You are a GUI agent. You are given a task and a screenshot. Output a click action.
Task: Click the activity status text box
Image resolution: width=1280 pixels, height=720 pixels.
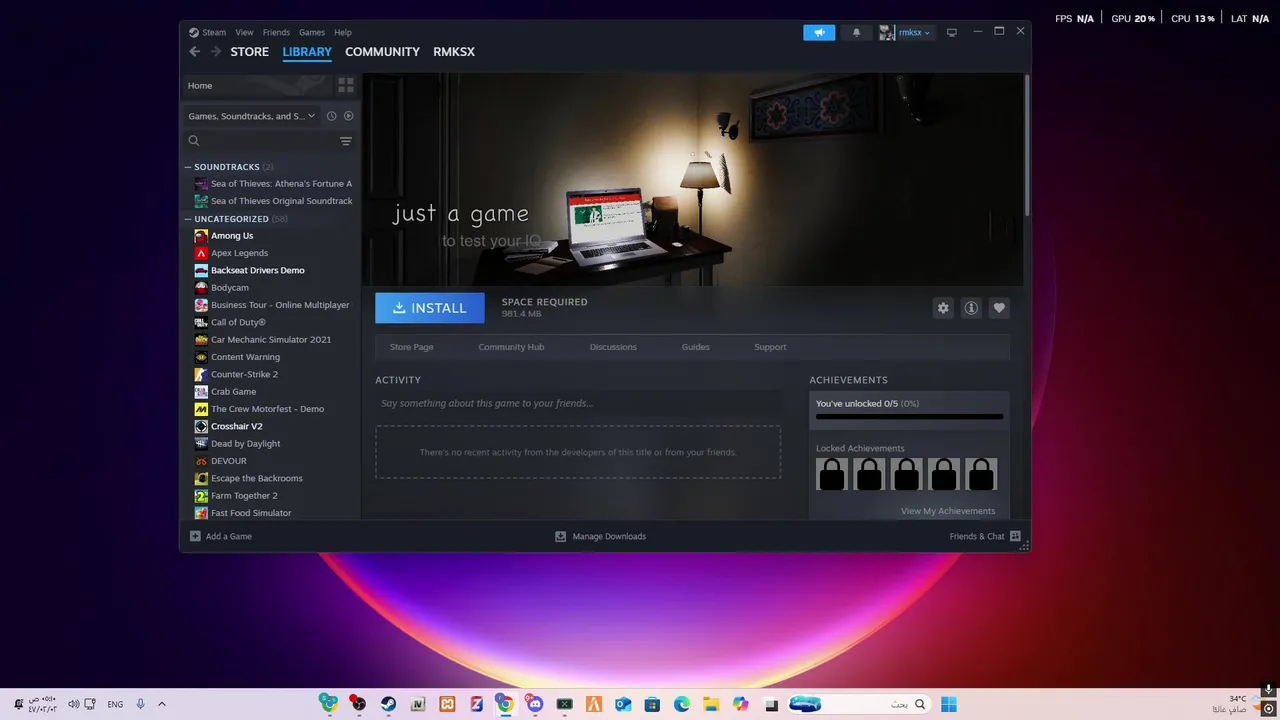coord(578,403)
